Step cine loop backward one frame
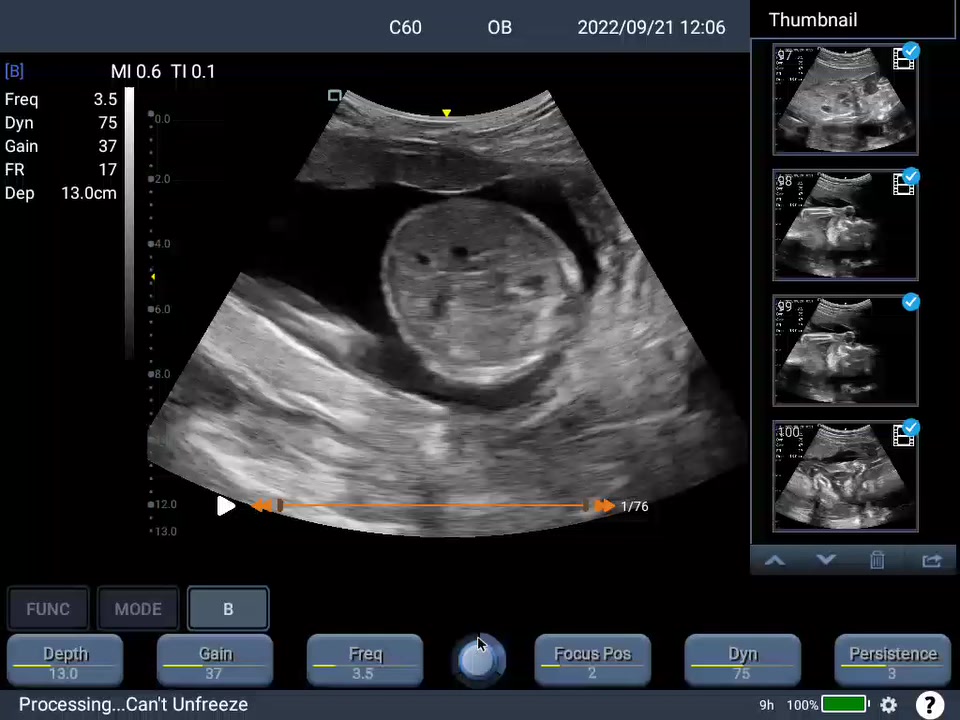Viewport: 960px width, 720px height. [260, 507]
